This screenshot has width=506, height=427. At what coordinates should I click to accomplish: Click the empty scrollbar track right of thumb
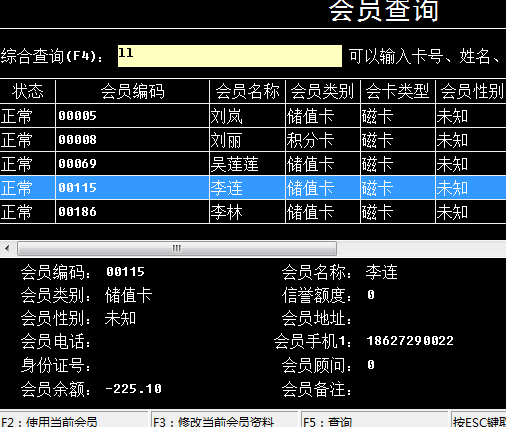click(x=421, y=248)
